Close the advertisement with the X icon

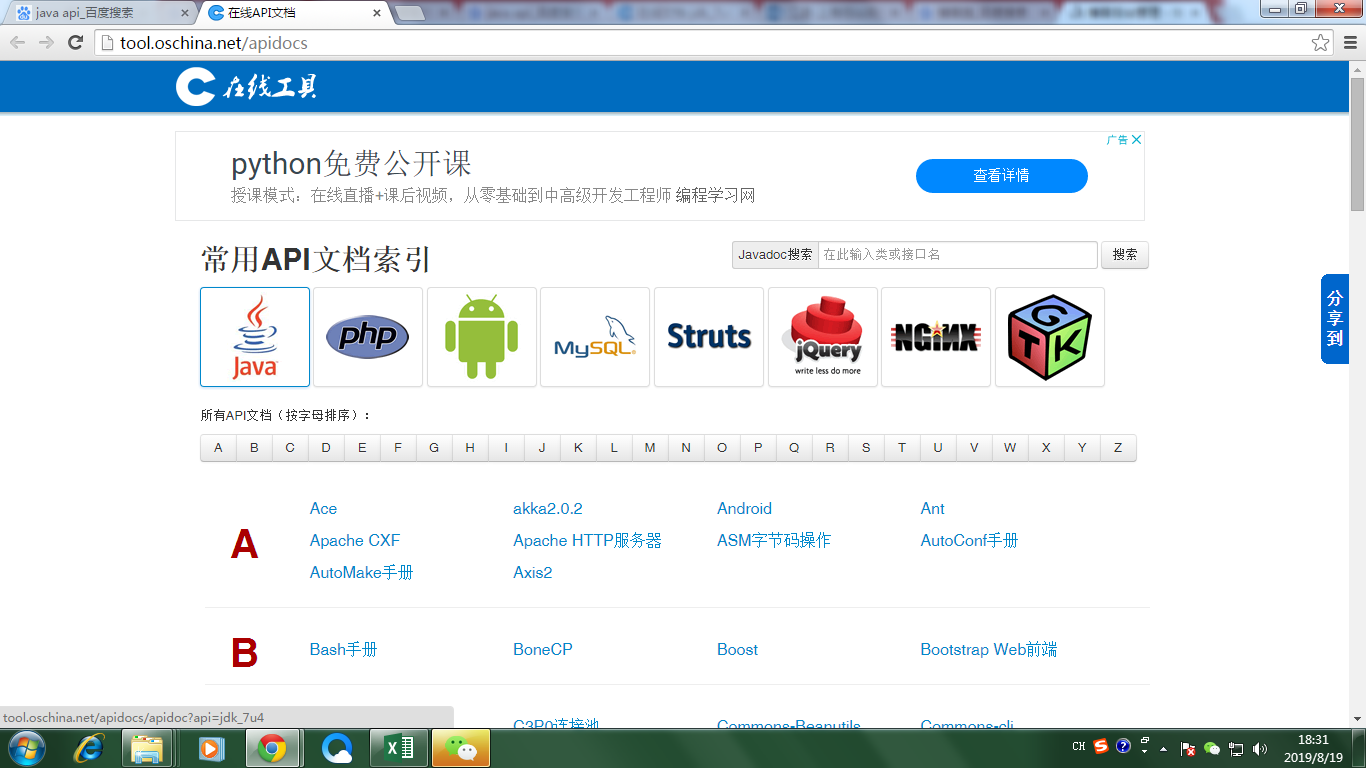pyautogui.click(x=1136, y=139)
